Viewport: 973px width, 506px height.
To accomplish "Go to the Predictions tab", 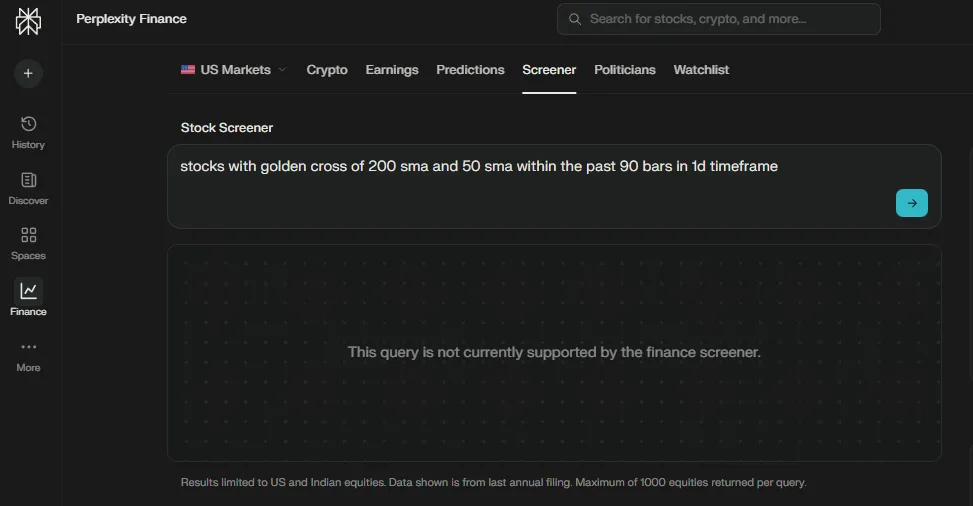I will (470, 70).
